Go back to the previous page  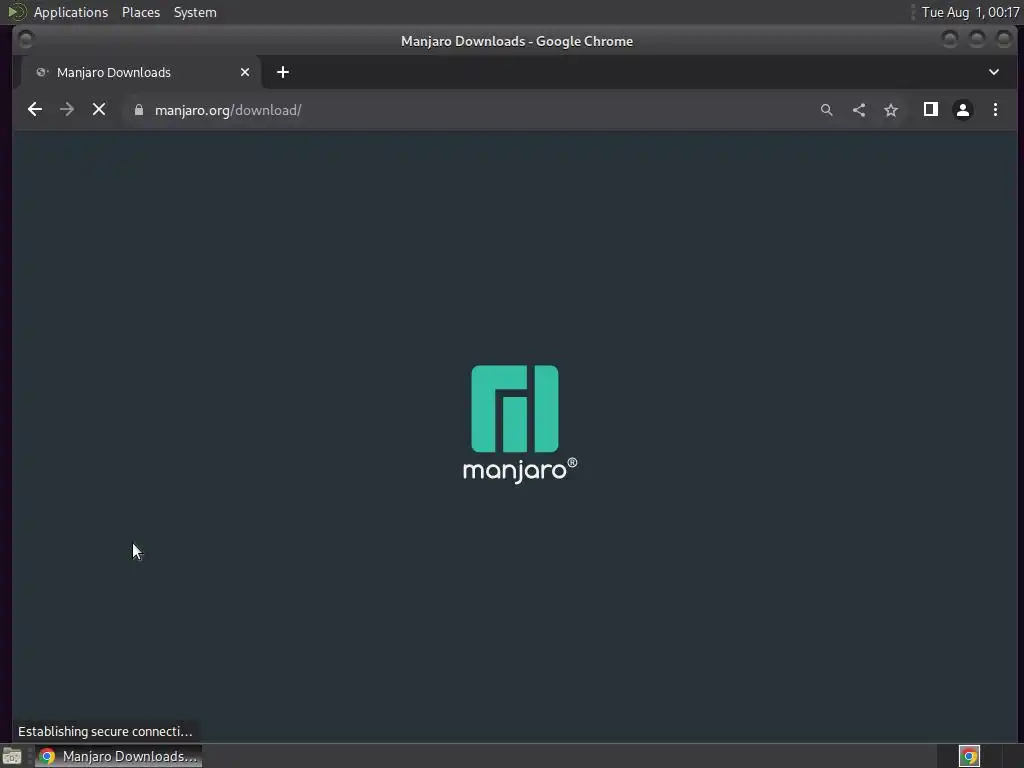pyautogui.click(x=35, y=110)
